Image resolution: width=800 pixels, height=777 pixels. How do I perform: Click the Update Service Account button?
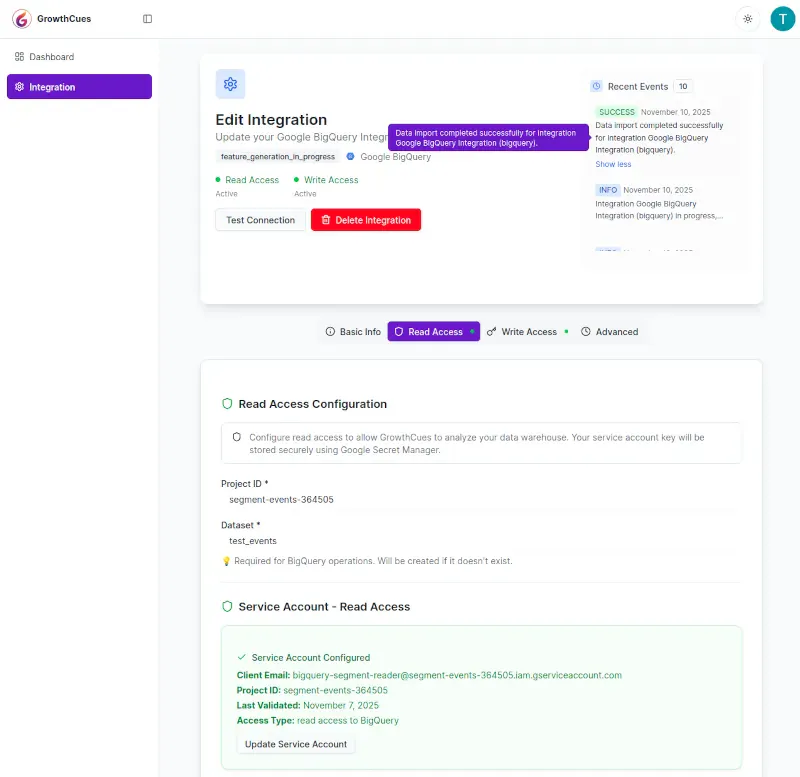coord(296,744)
